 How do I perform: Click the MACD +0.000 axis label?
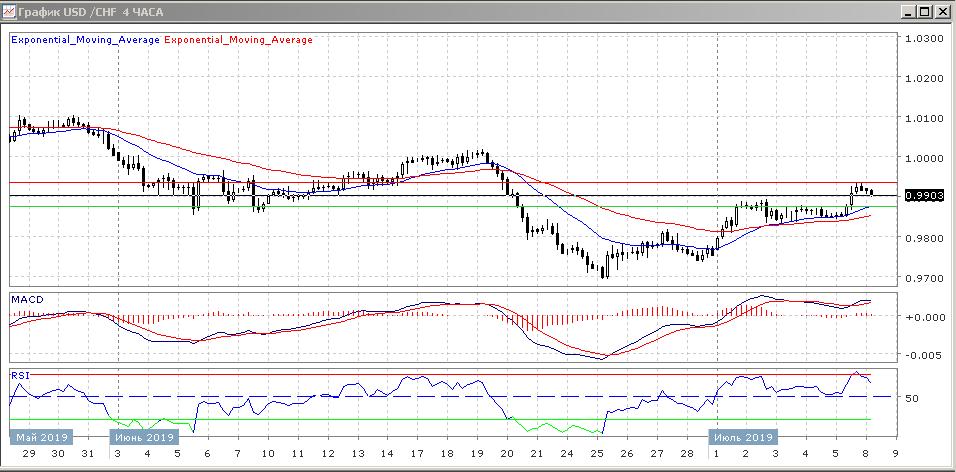pos(922,317)
